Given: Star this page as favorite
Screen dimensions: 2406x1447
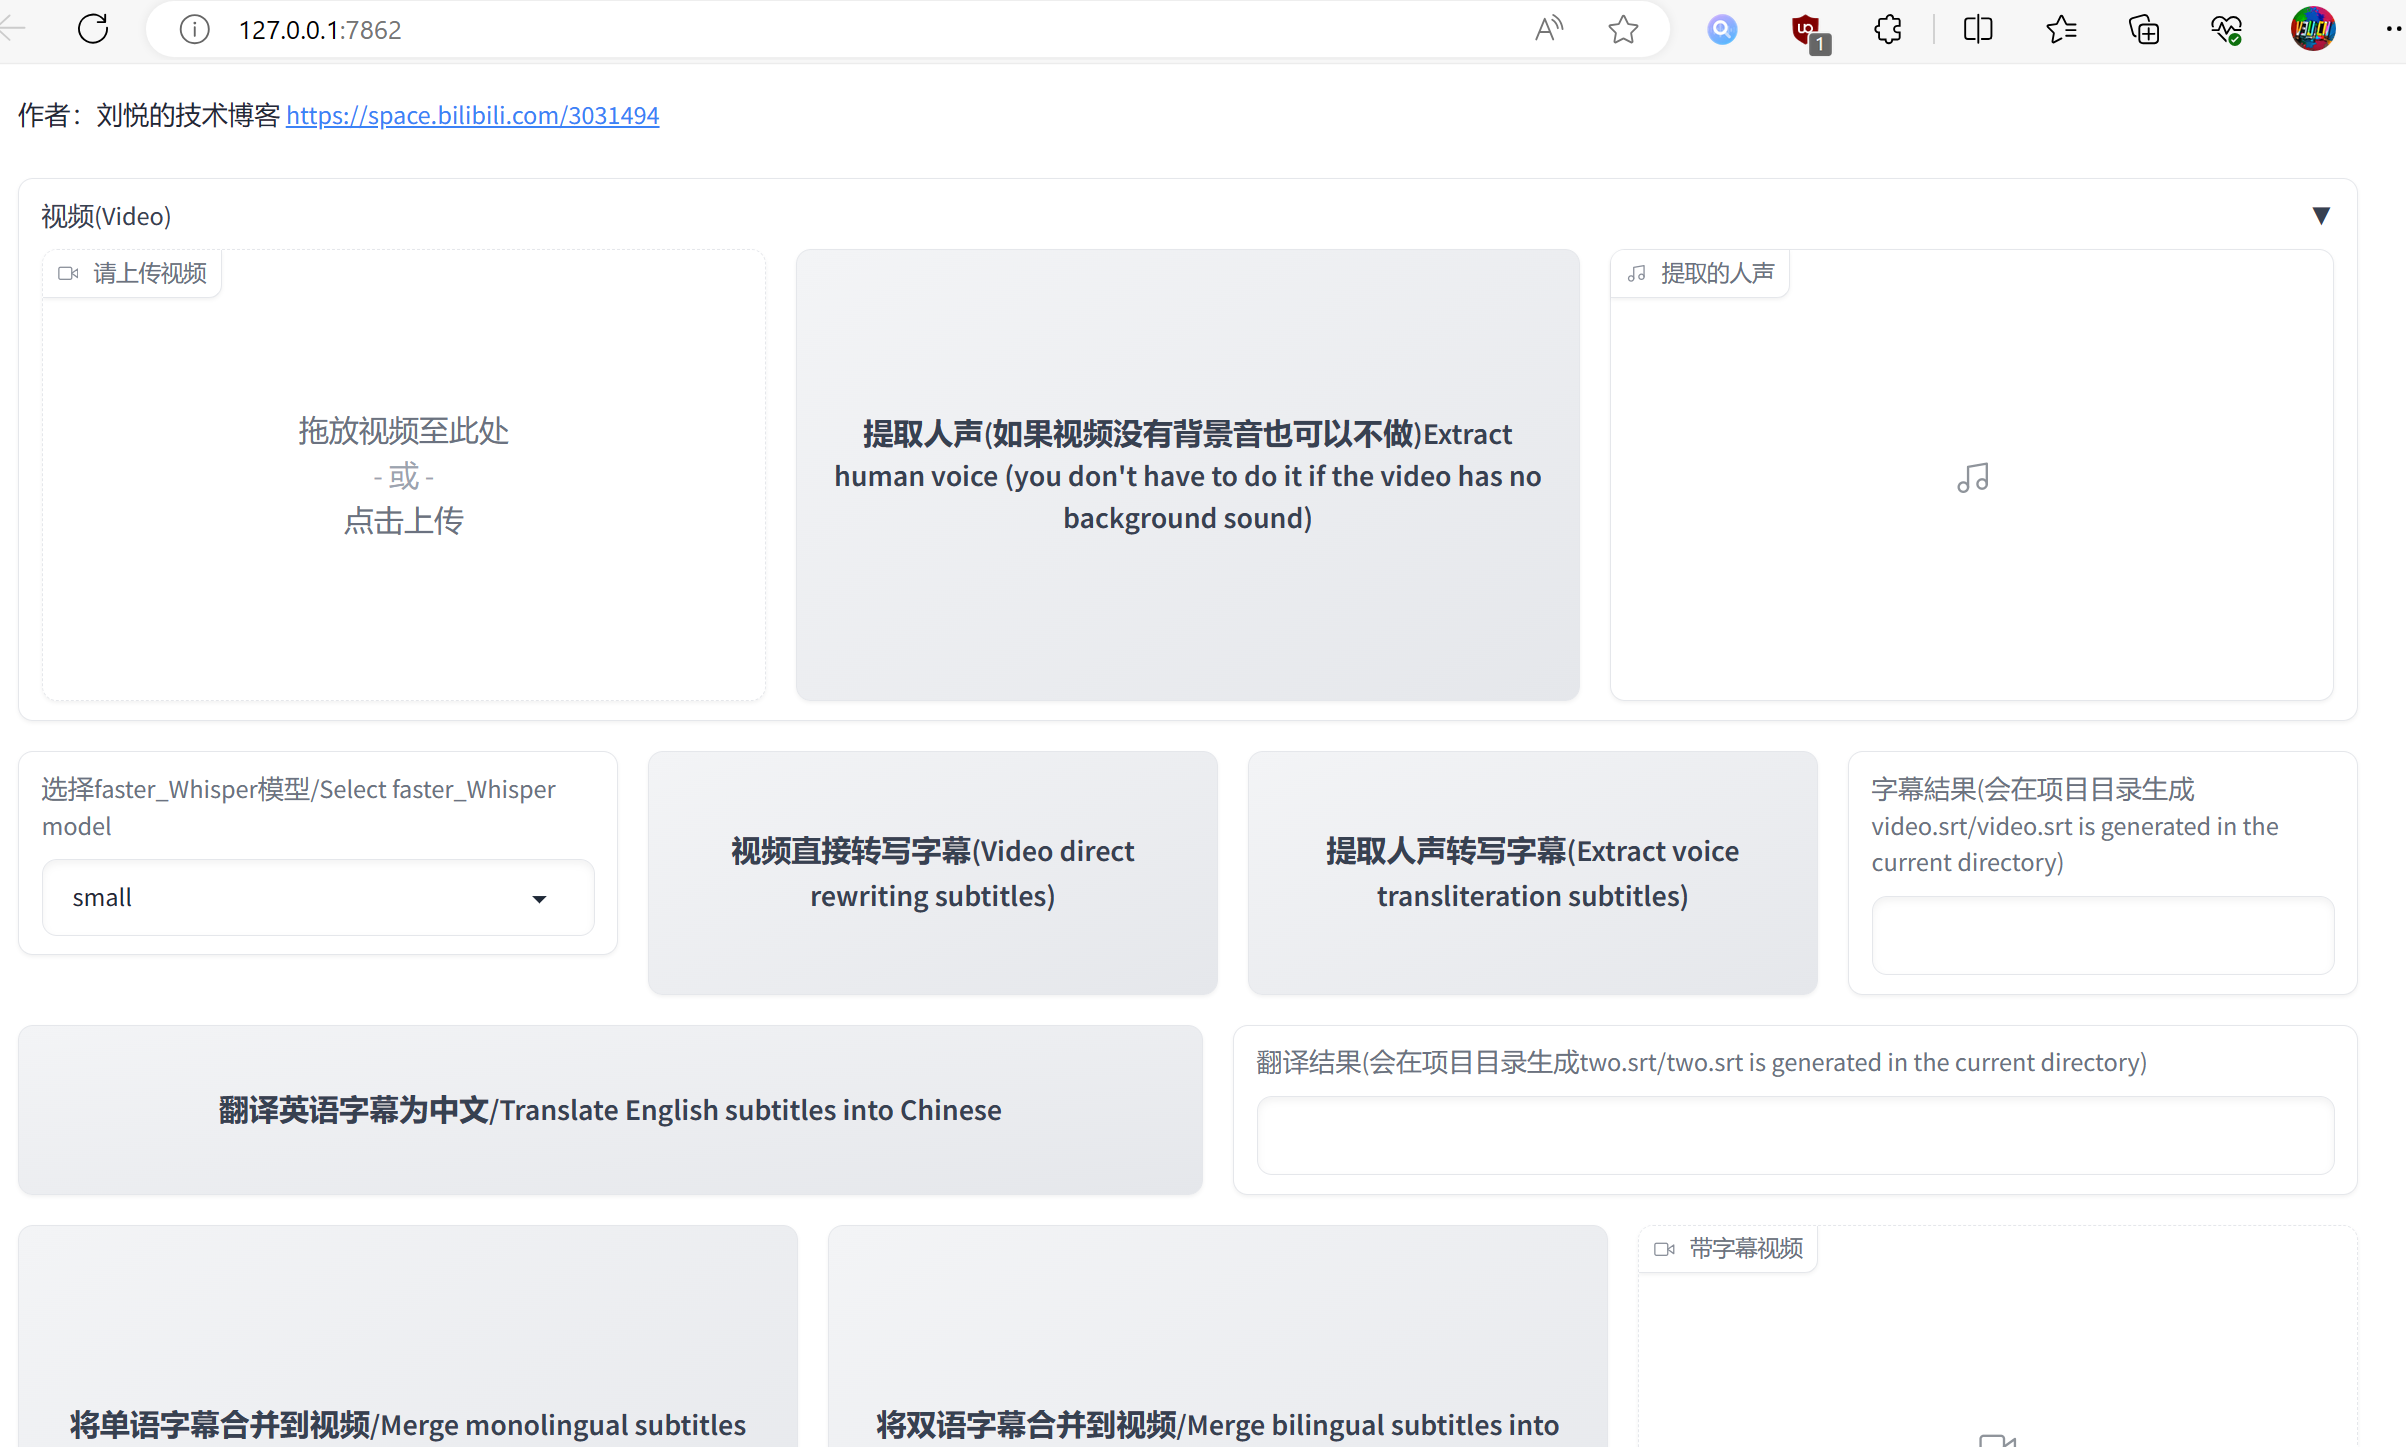Looking at the screenshot, I should pyautogui.click(x=1623, y=30).
